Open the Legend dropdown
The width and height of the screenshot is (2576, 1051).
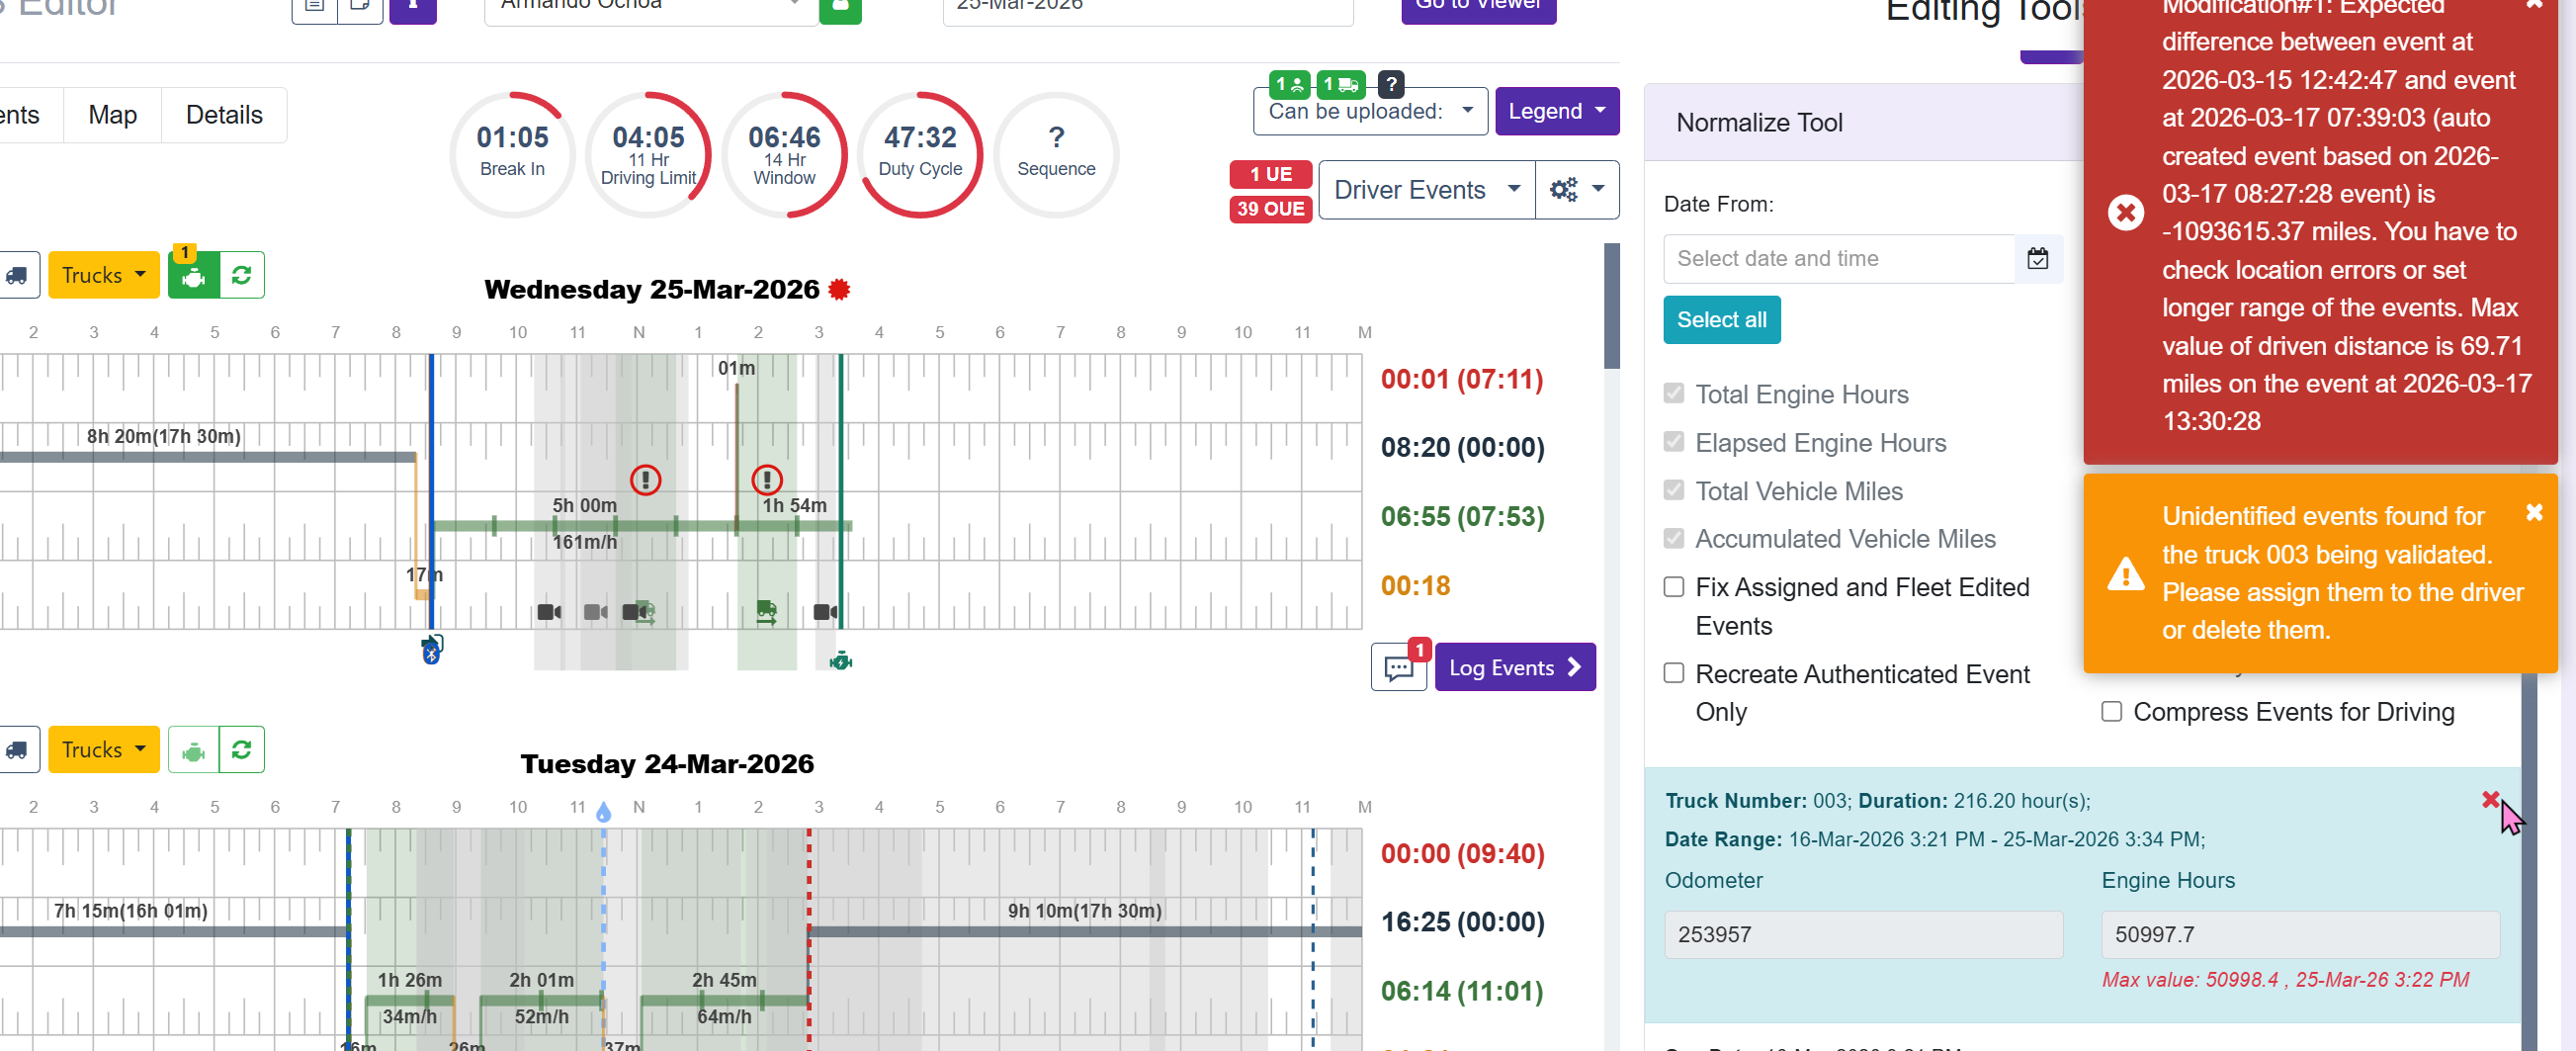[x=1557, y=111]
